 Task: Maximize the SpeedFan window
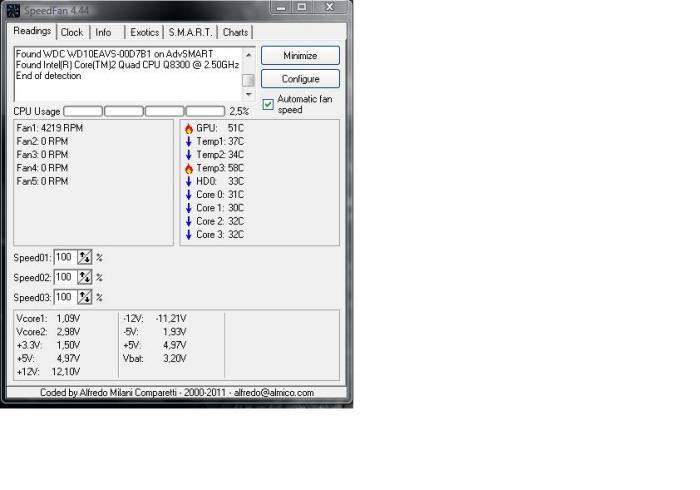(302, 7)
